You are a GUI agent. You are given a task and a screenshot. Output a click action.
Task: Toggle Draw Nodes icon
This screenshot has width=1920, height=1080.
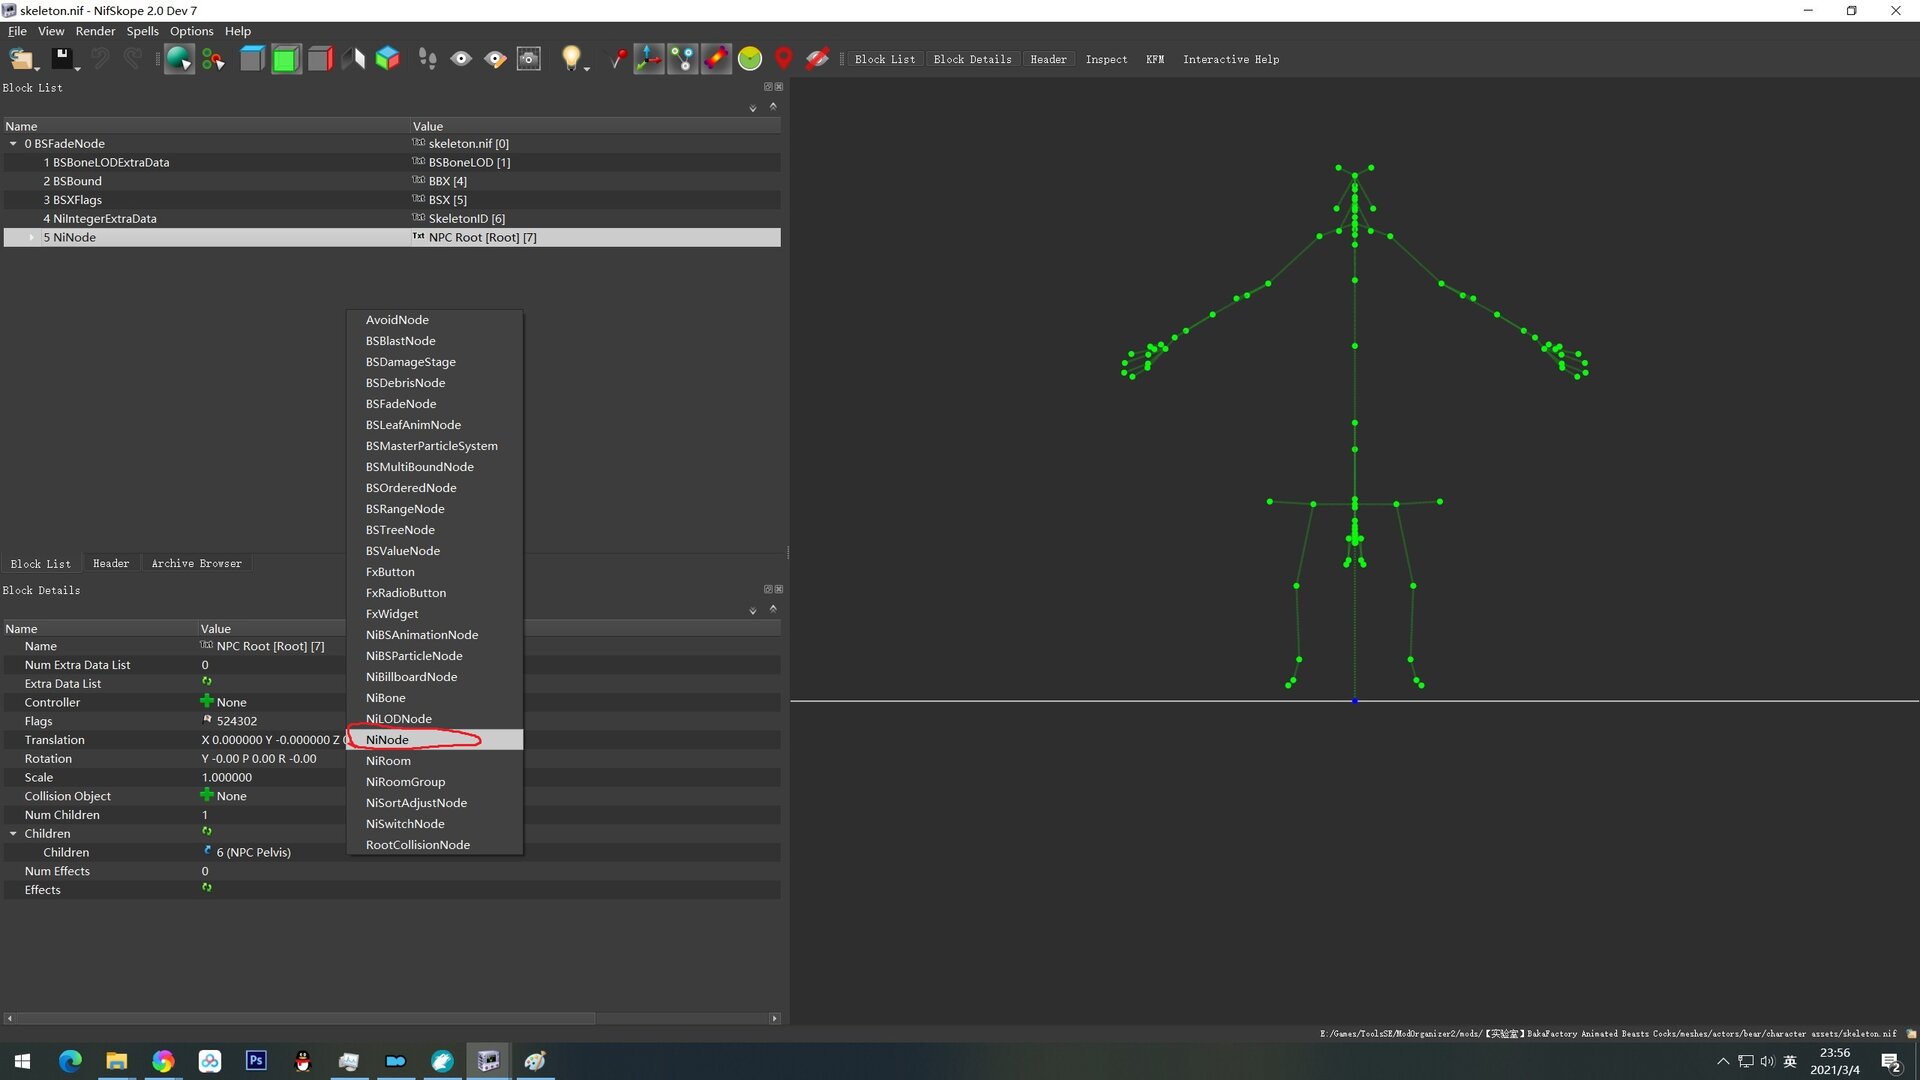click(683, 59)
